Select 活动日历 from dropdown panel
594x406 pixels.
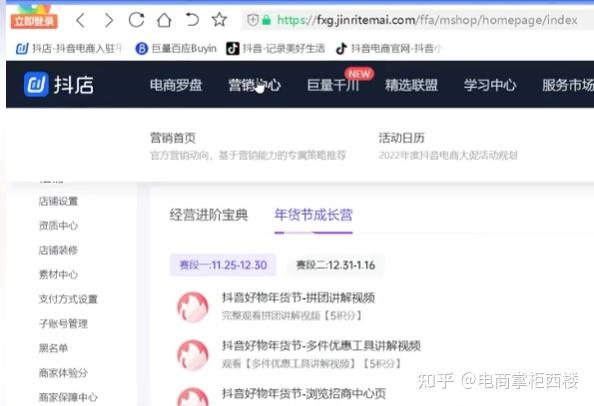pos(402,138)
